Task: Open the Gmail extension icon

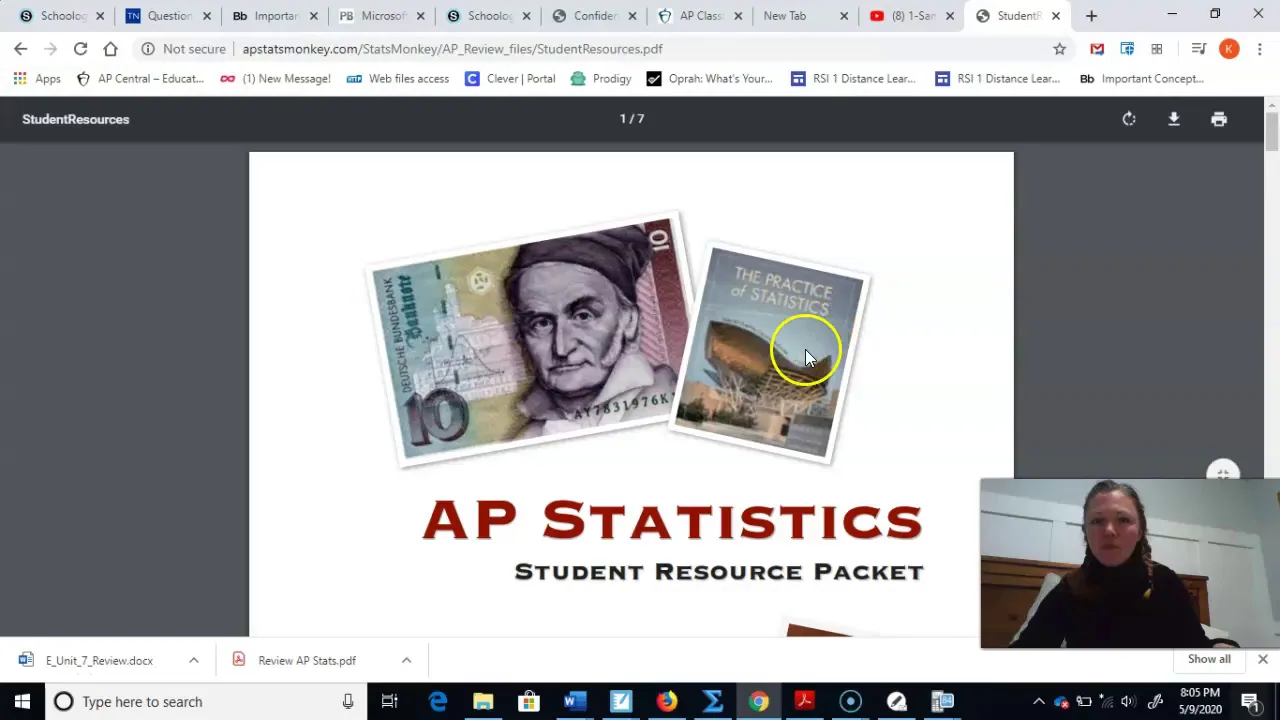Action: click(1097, 49)
